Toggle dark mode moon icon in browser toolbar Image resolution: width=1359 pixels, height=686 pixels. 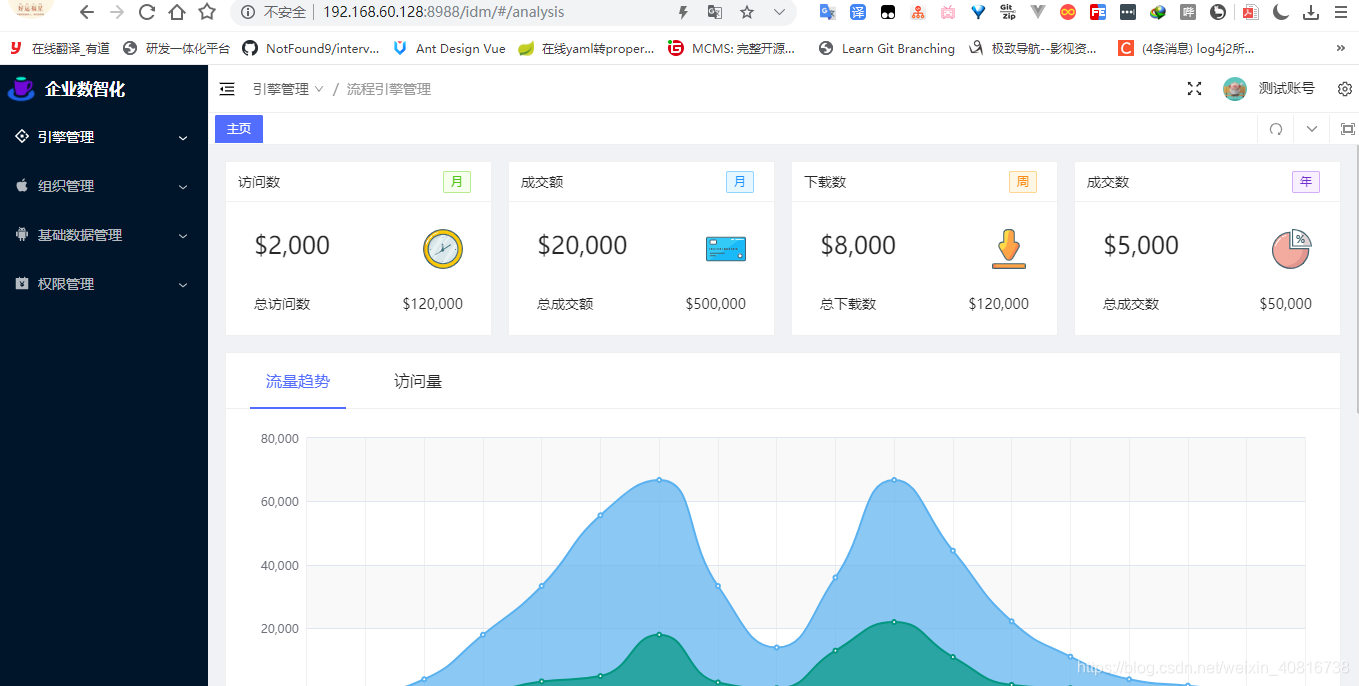coord(1281,13)
